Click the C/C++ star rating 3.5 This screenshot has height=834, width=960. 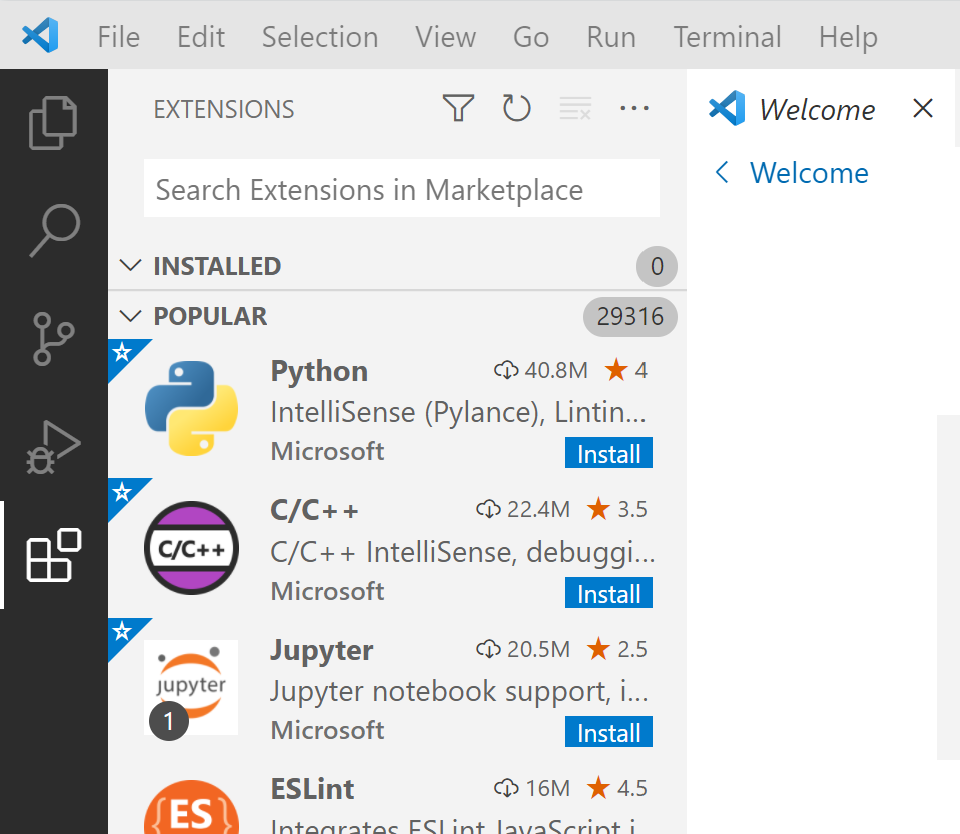617,509
